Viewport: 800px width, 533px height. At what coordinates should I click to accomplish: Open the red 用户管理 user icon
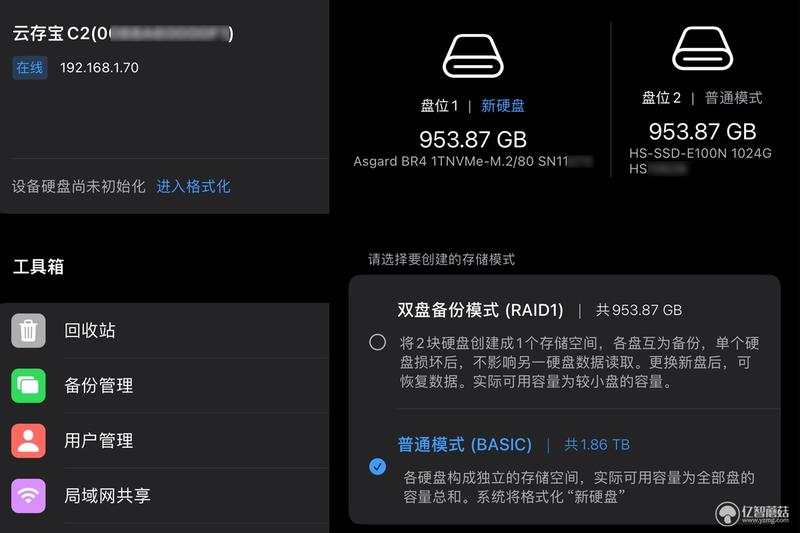coord(29,441)
